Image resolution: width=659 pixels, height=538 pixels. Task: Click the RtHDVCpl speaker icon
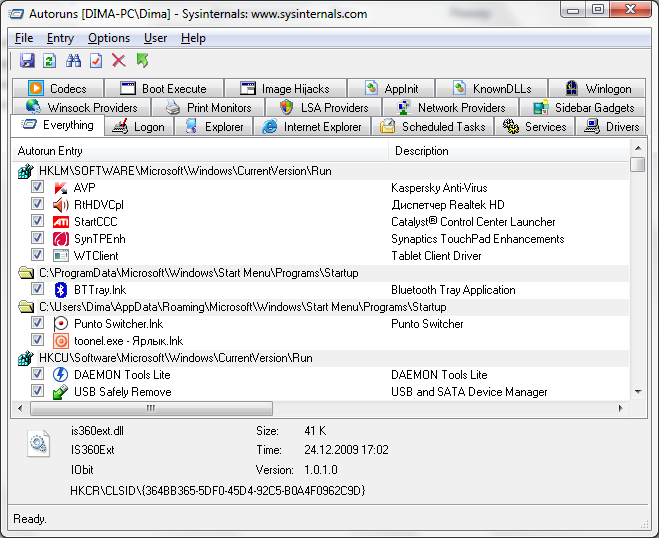click(61, 205)
